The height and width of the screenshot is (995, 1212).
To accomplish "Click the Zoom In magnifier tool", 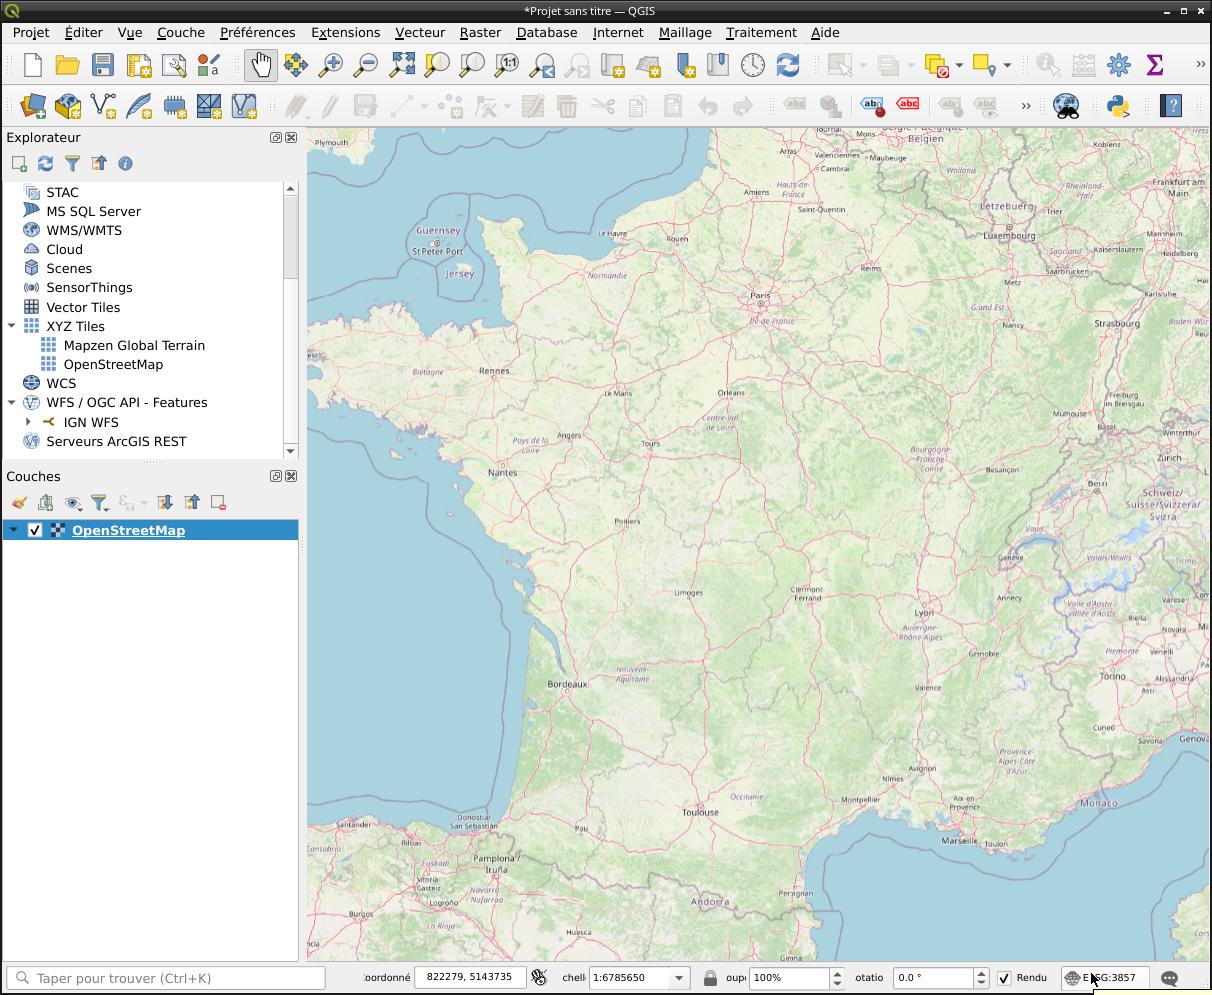I will click(x=330, y=66).
